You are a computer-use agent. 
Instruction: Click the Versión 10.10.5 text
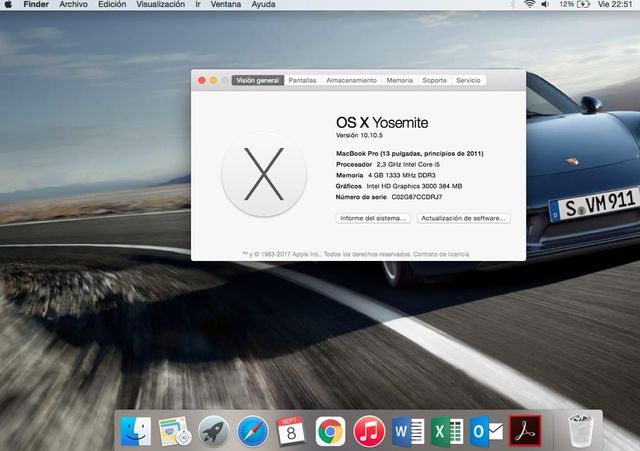point(359,135)
